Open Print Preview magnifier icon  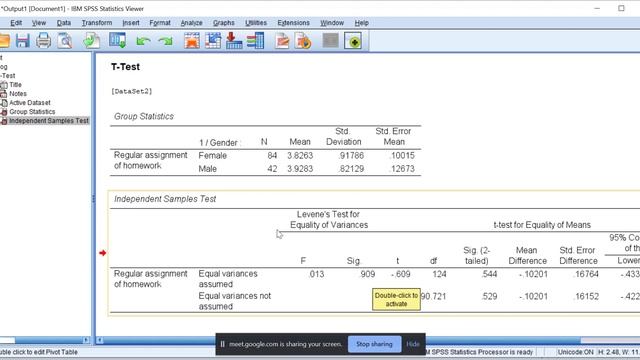pyautogui.click(x=65, y=41)
